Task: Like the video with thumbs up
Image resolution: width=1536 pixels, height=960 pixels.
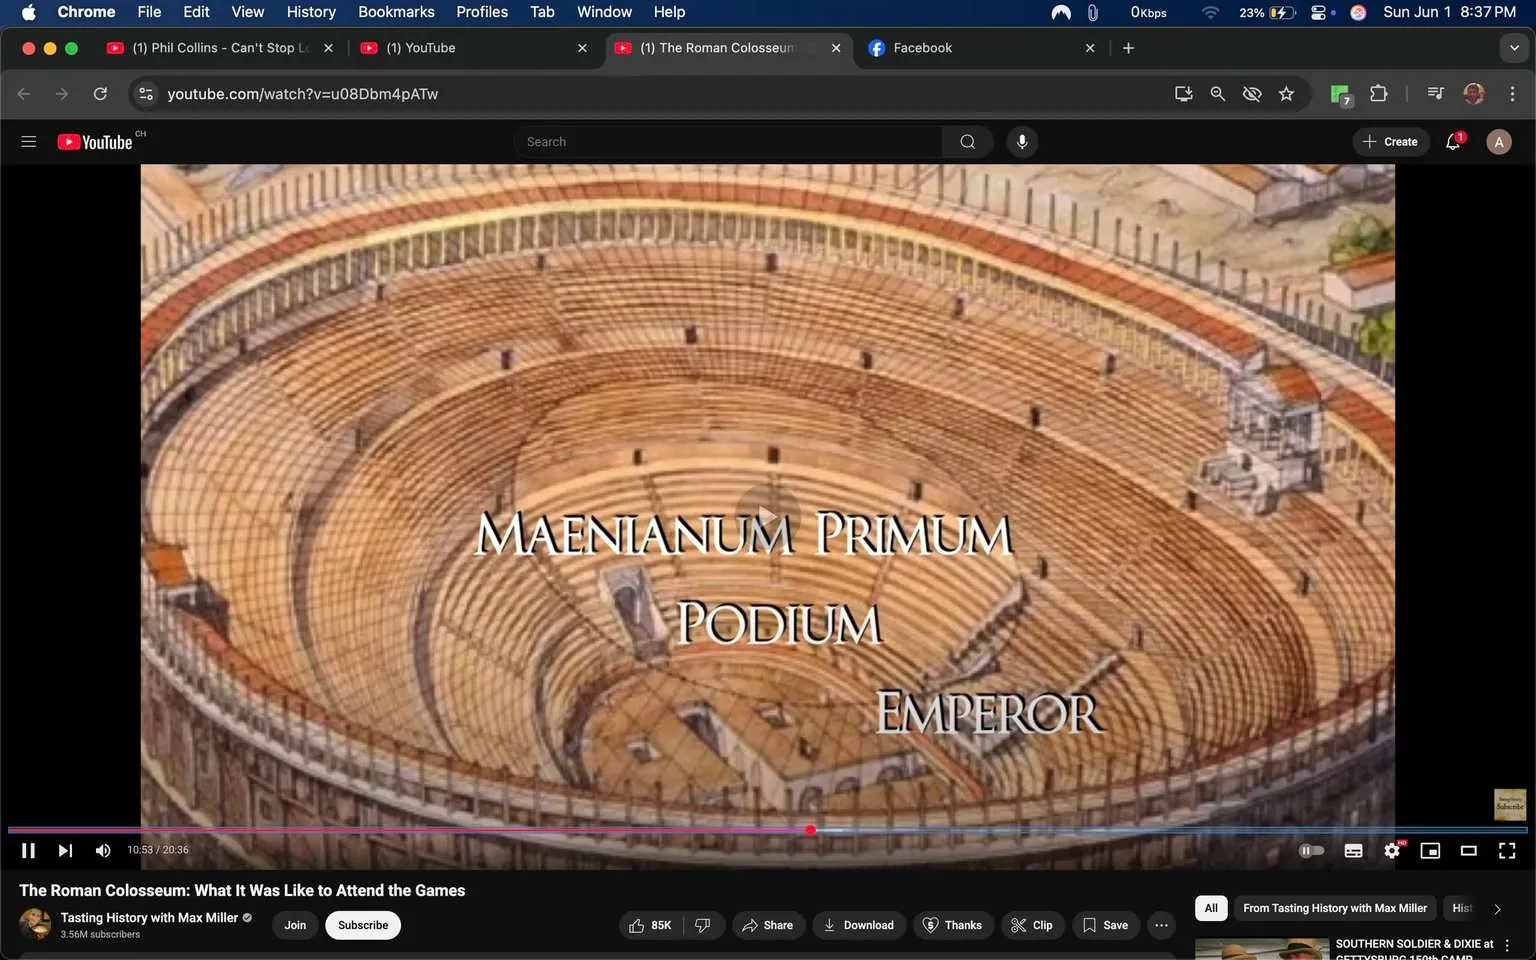Action: coord(642,925)
